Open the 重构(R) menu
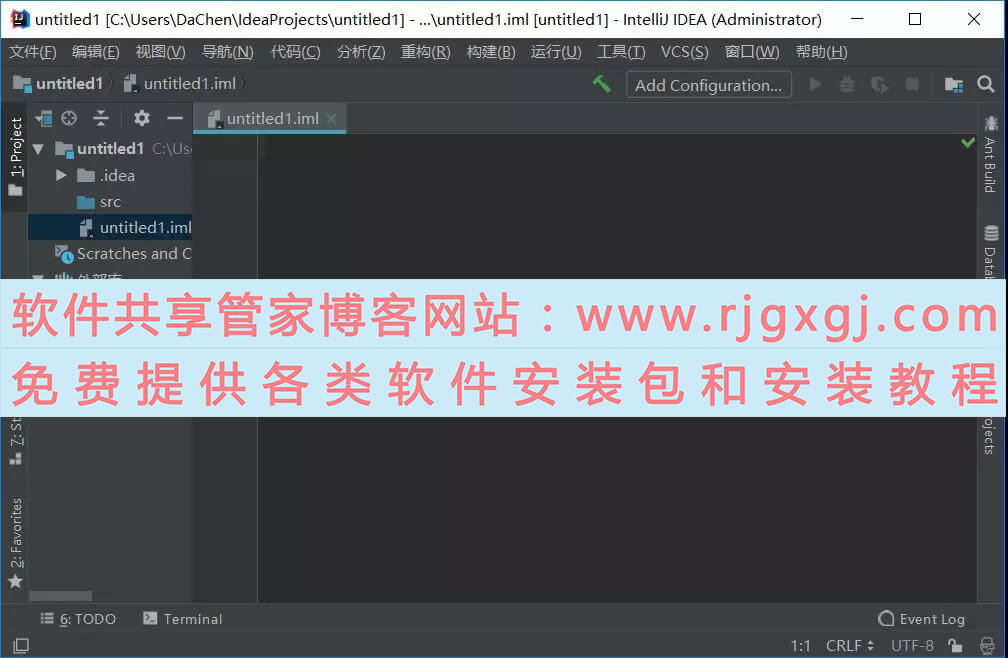The width and height of the screenshot is (1008, 658). (425, 51)
